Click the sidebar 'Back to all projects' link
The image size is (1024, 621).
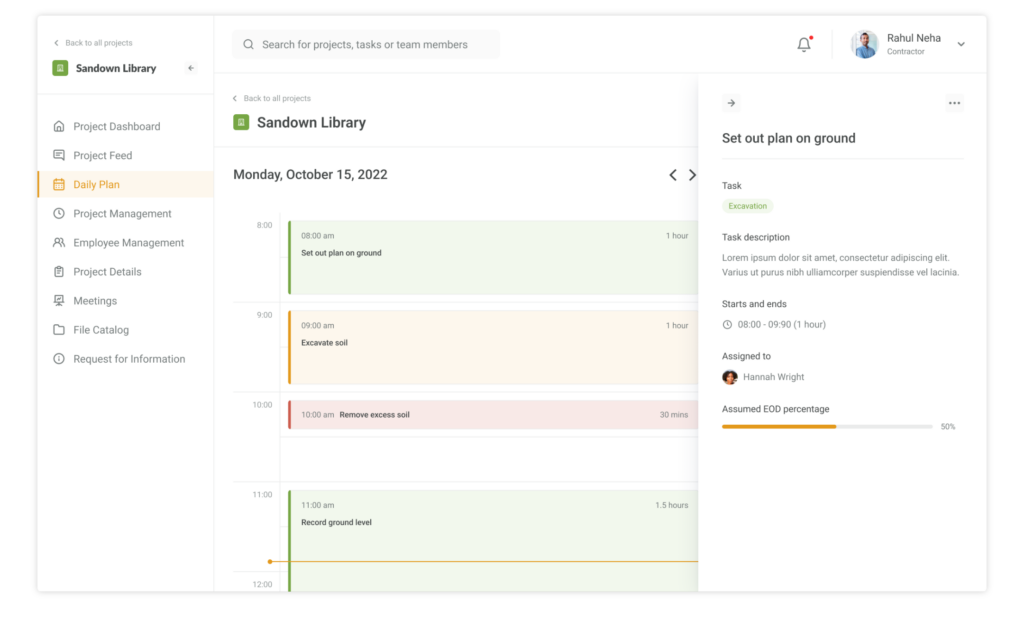click(98, 43)
